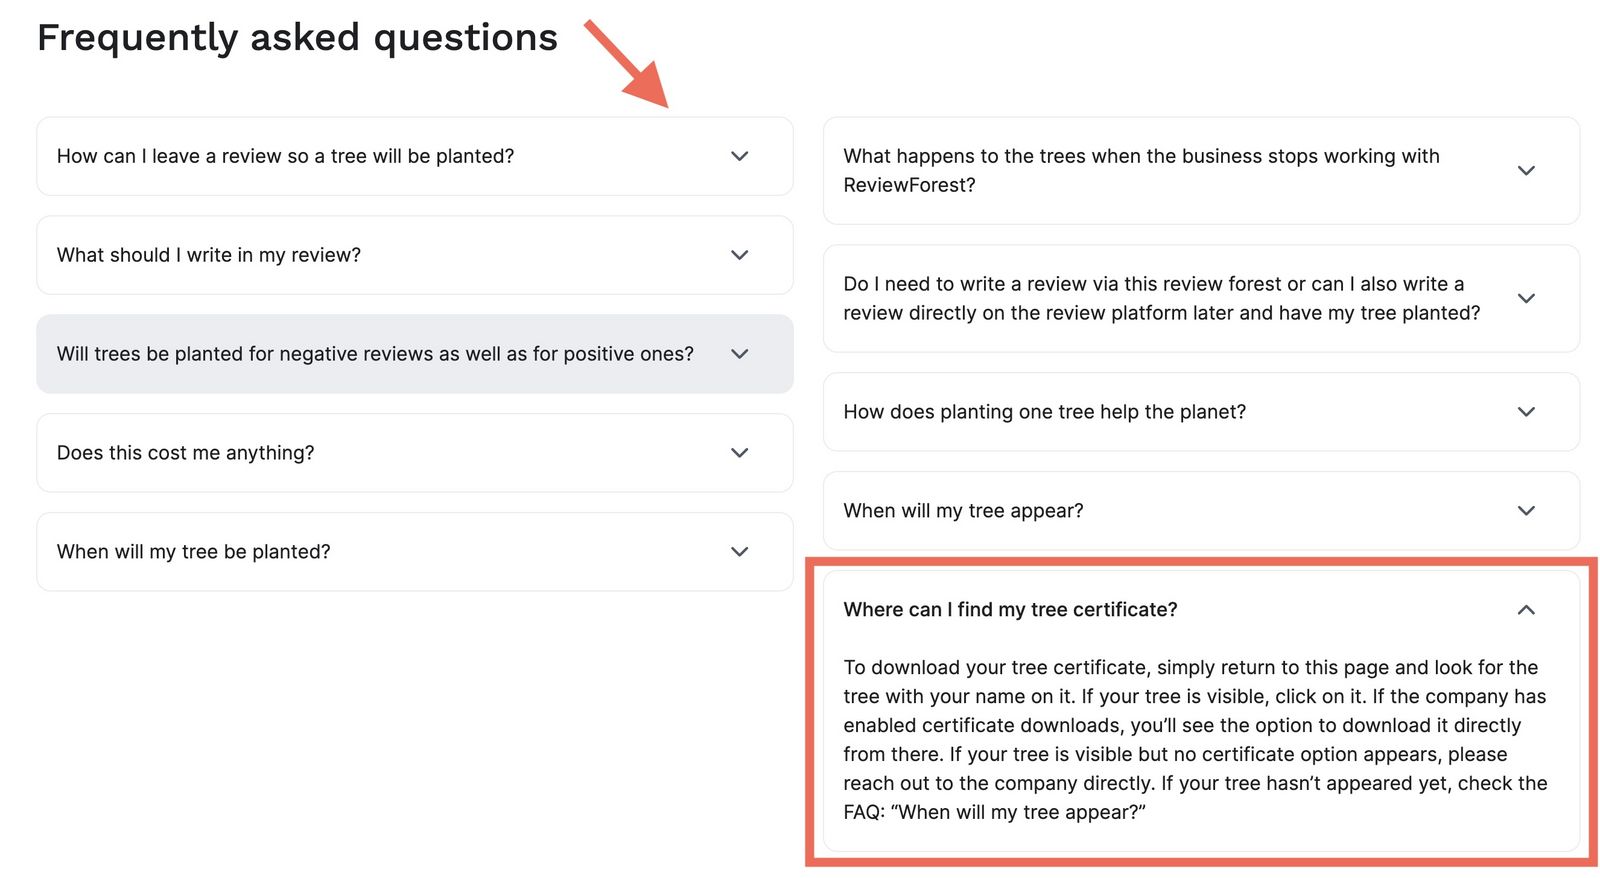This screenshot has height=878, width=1600.
Task: Collapse the tree certificate answer using its up chevron
Action: (x=1526, y=610)
